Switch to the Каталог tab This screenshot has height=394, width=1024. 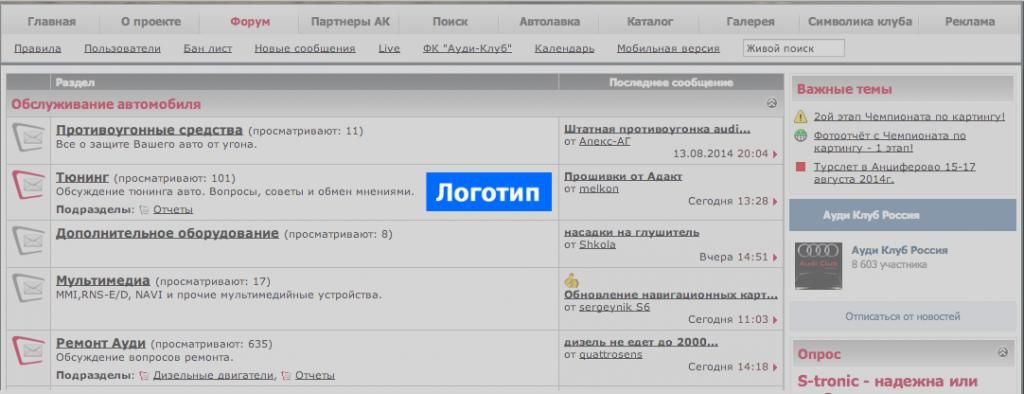pyautogui.click(x=650, y=22)
